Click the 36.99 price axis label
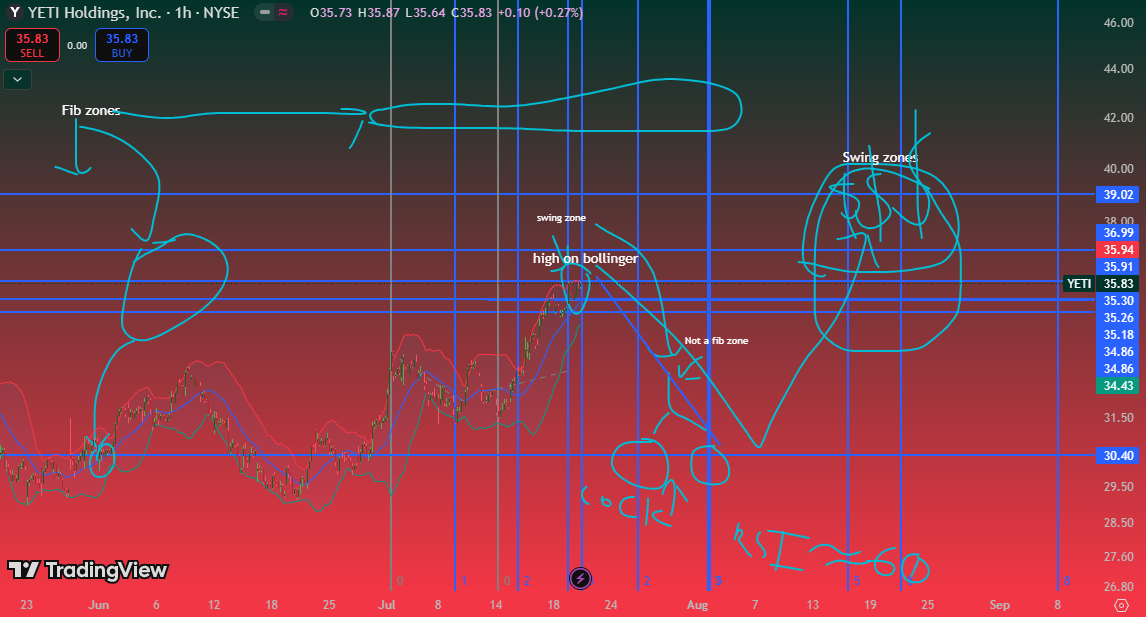Image resolution: width=1146 pixels, height=617 pixels. (1118, 232)
